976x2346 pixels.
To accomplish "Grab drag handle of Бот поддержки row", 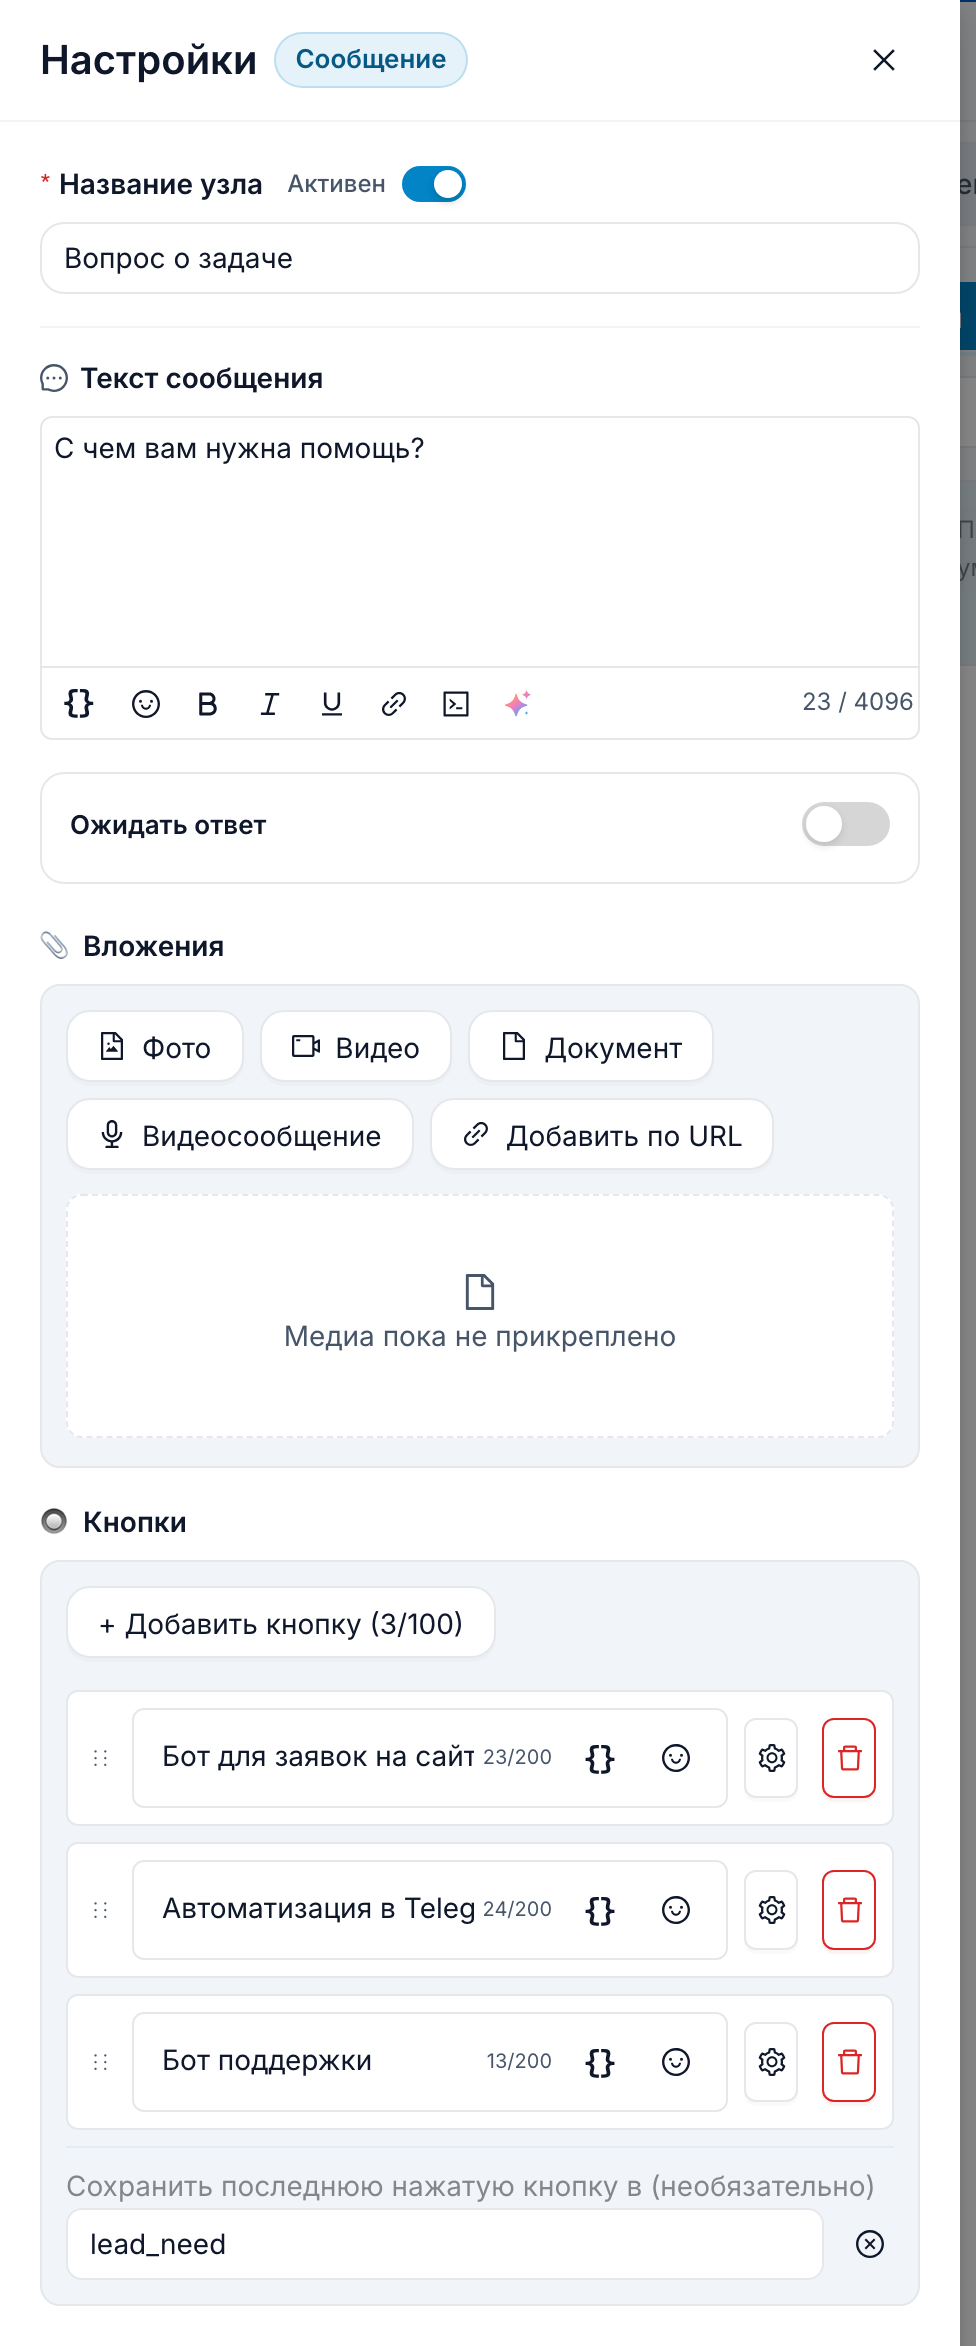I will pos(100,2062).
